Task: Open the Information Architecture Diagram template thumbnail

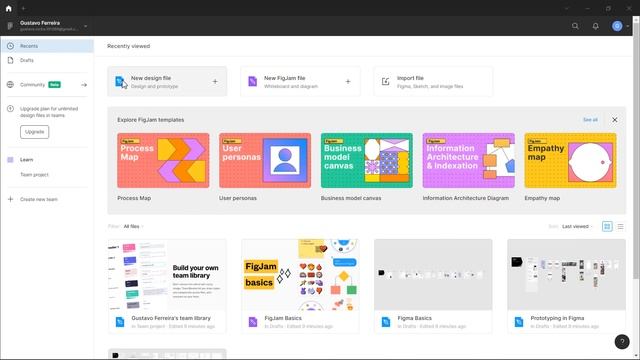Action: 469,160
